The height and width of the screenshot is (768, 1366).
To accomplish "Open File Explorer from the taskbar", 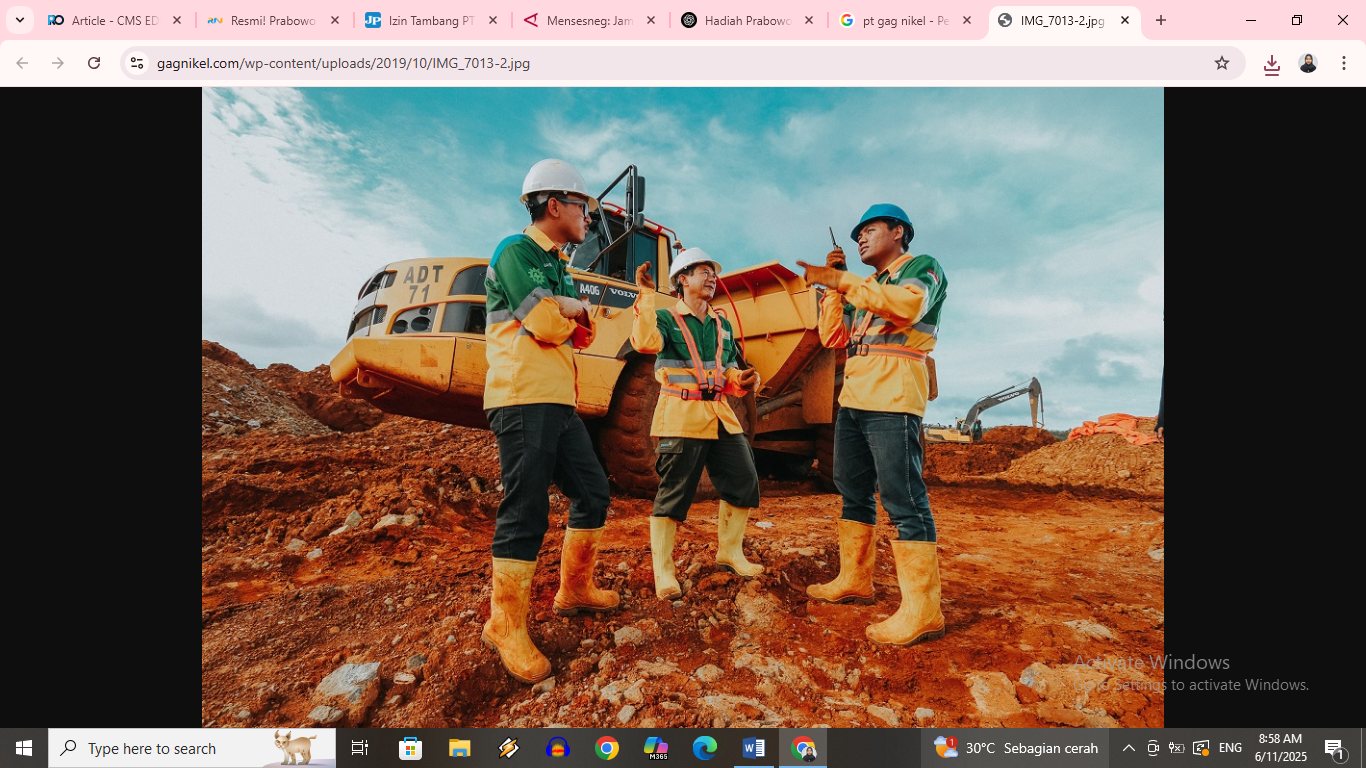I will pos(459,748).
